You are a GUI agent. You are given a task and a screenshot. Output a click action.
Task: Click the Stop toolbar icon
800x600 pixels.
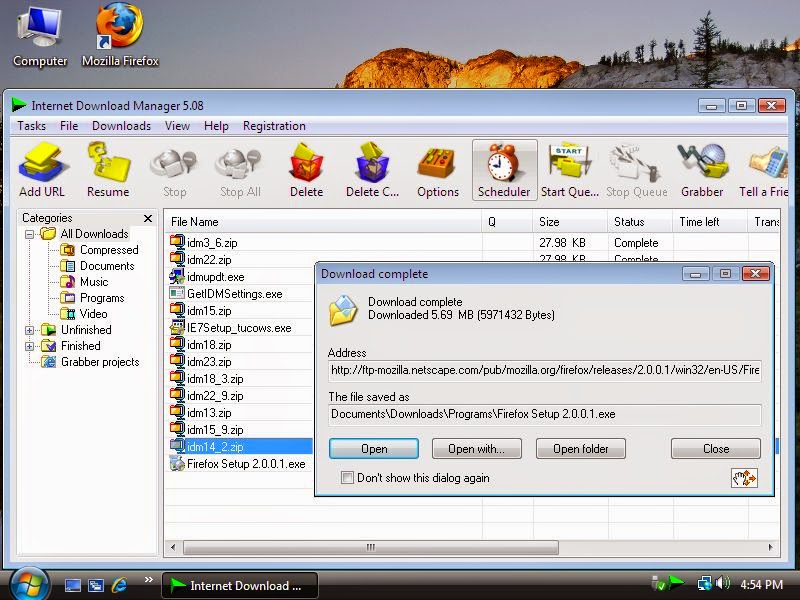[x=174, y=170]
